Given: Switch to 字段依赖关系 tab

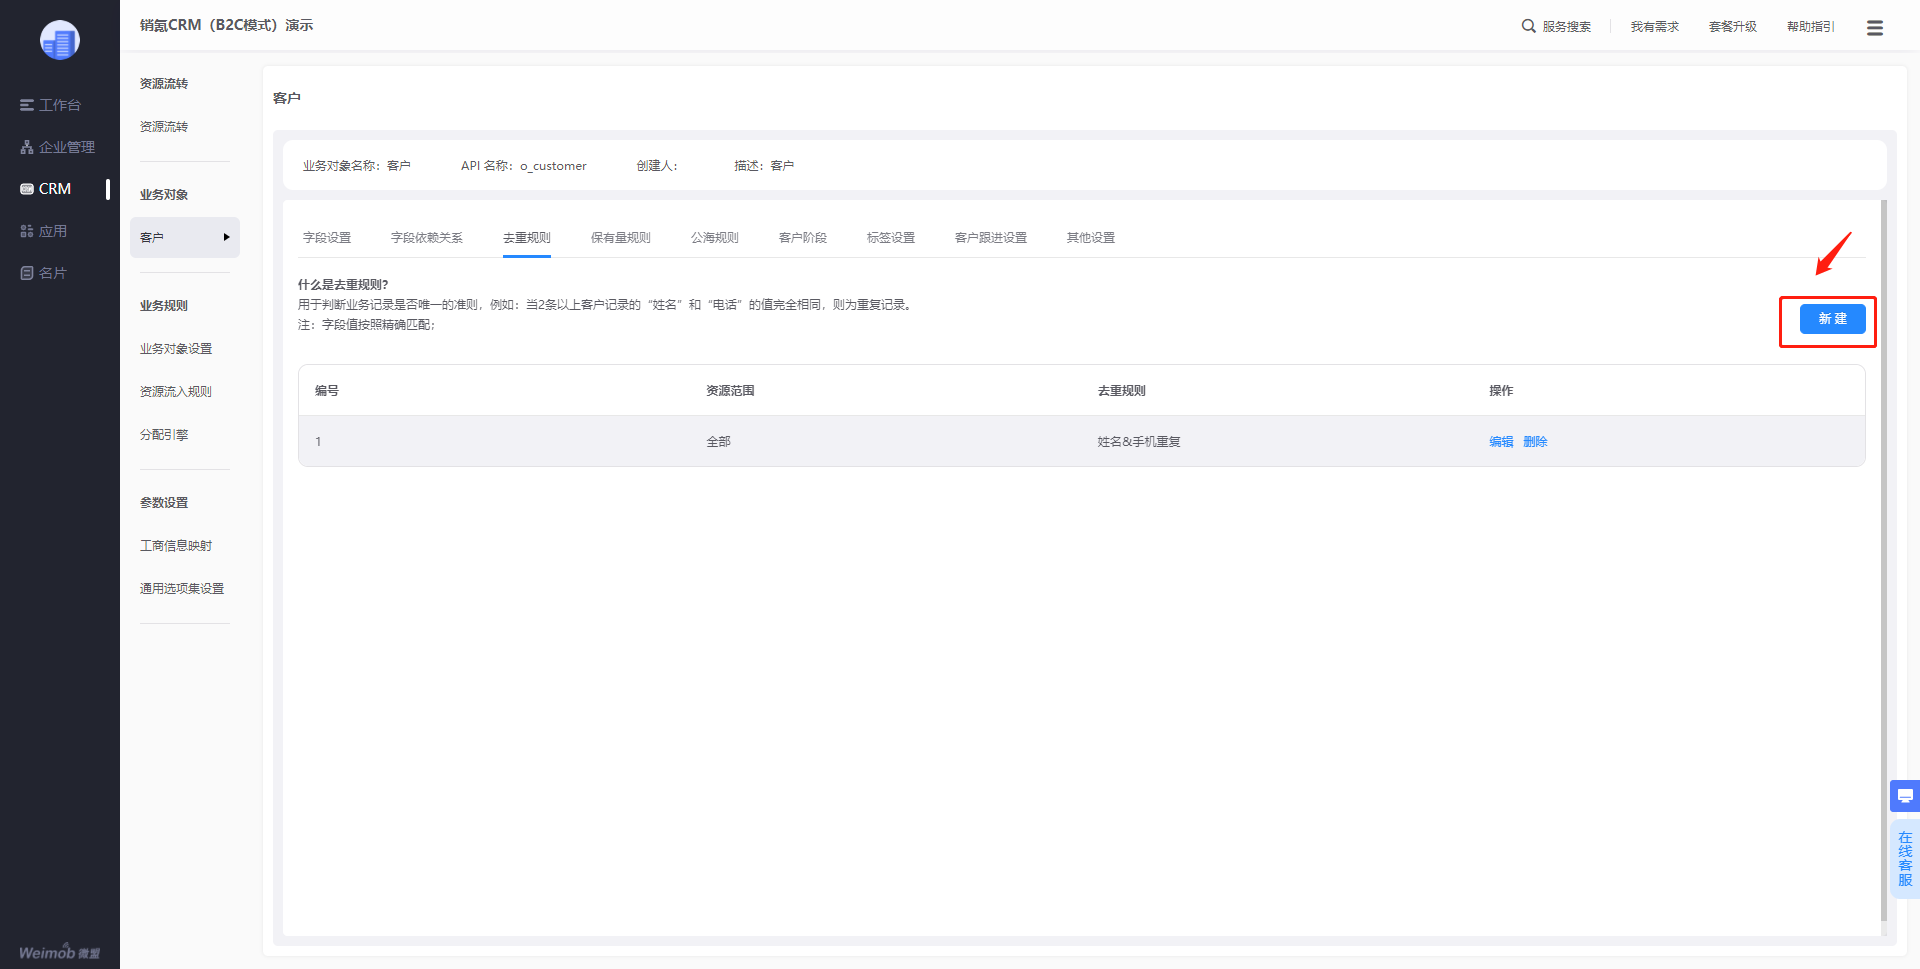Looking at the screenshot, I should click(427, 238).
